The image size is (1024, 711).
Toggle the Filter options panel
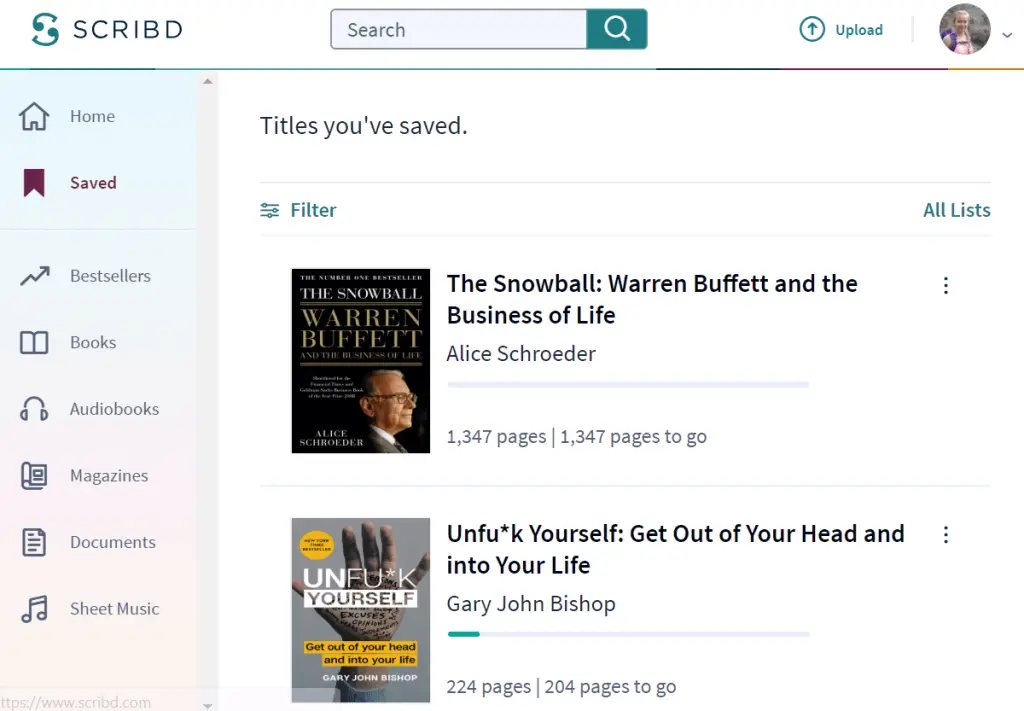click(x=298, y=210)
